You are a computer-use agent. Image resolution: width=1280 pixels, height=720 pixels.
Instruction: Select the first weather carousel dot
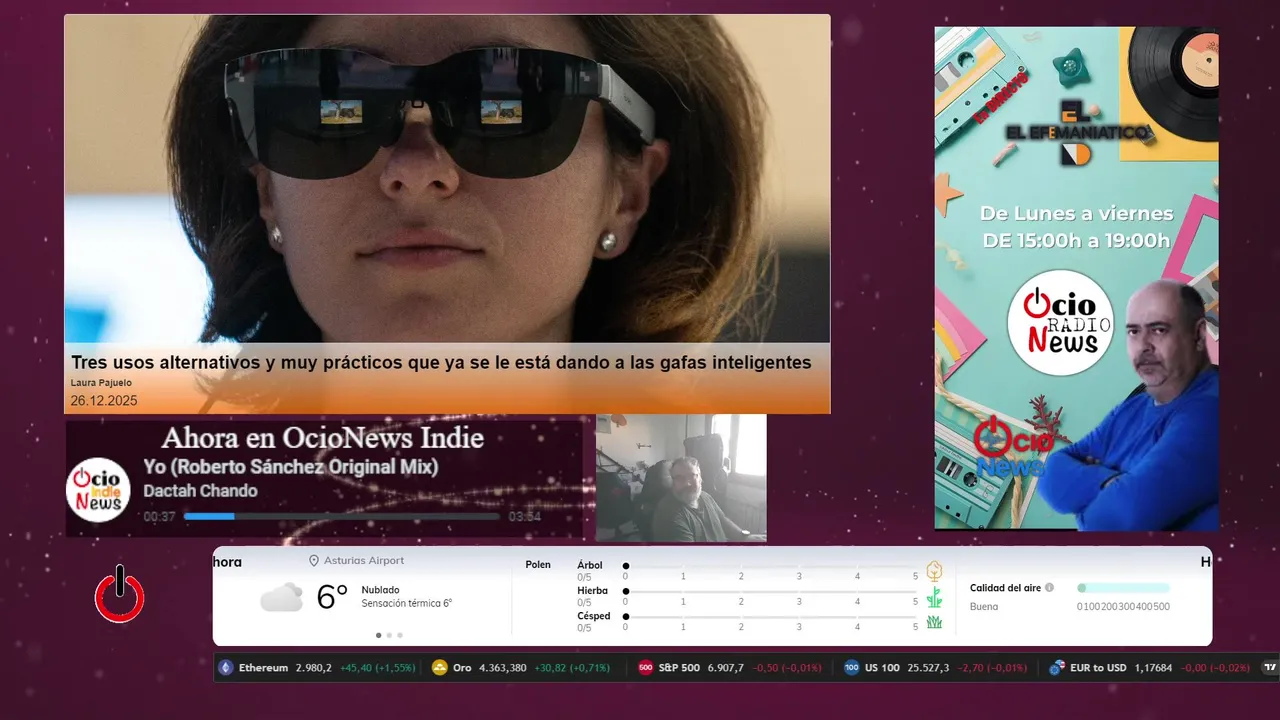(x=378, y=635)
